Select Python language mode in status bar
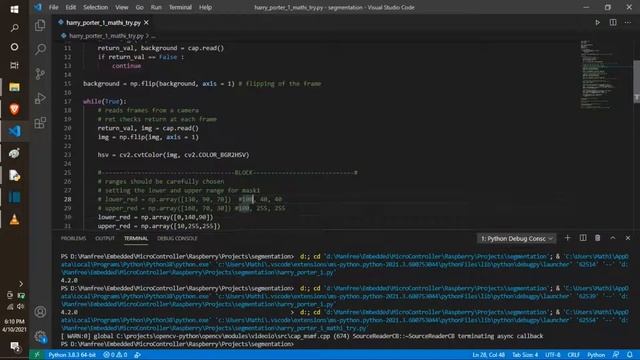The image size is (640, 360). pos(596,355)
